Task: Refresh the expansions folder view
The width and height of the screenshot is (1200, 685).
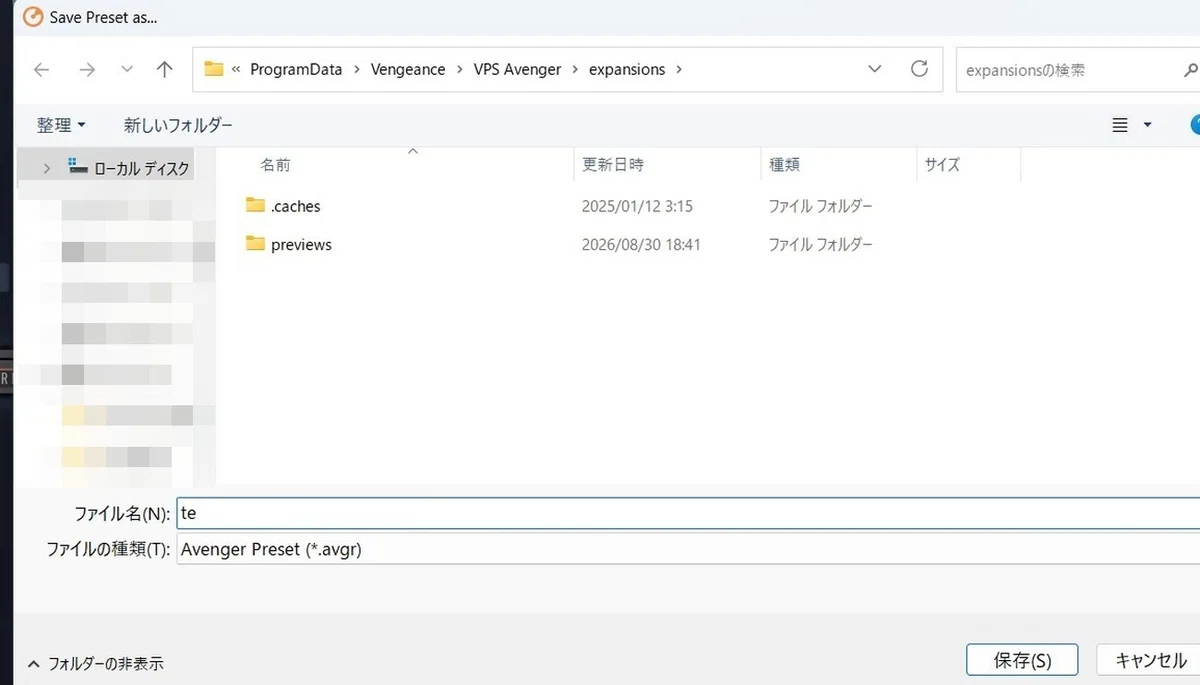Action: coord(919,69)
